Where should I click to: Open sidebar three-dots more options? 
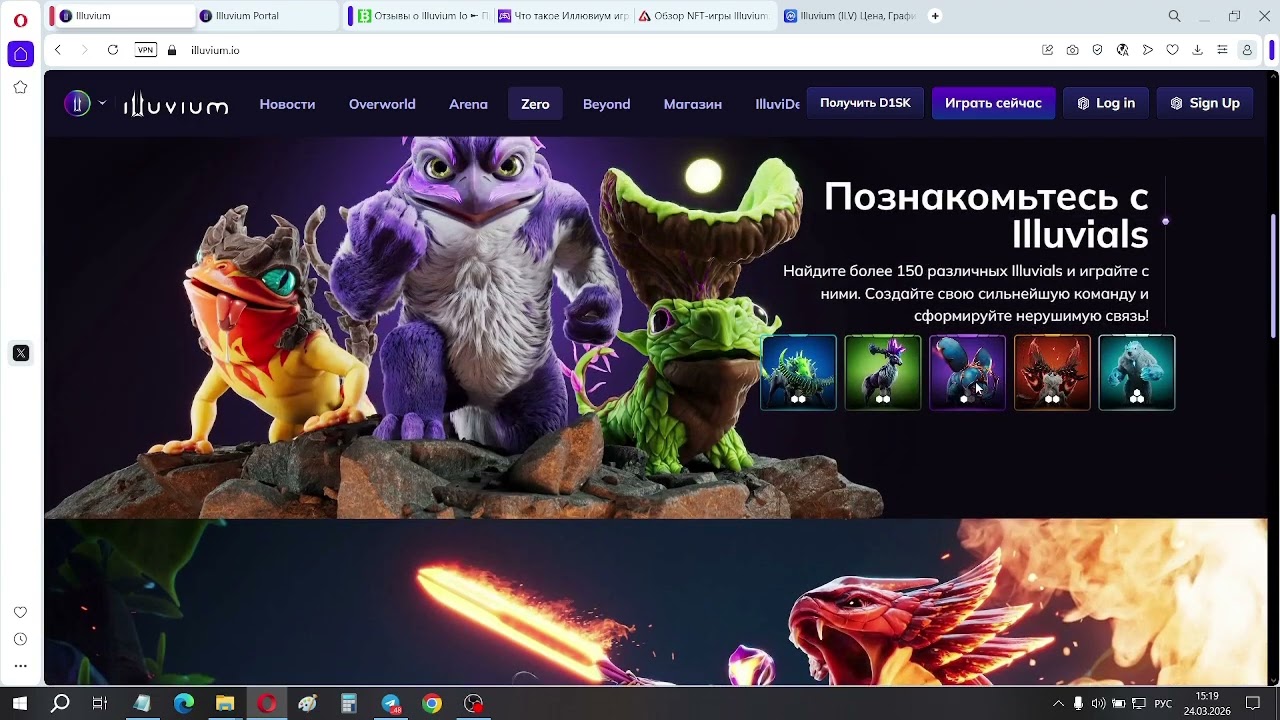coord(20,666)
